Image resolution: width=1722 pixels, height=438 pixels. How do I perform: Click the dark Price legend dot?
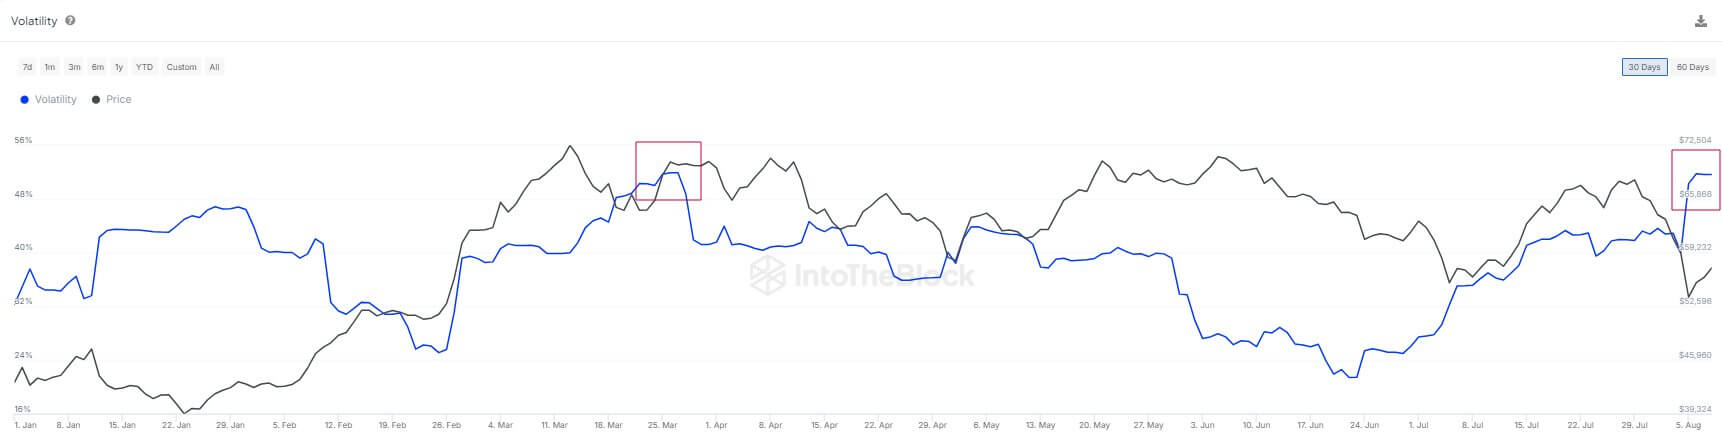[x=96, y=100]
